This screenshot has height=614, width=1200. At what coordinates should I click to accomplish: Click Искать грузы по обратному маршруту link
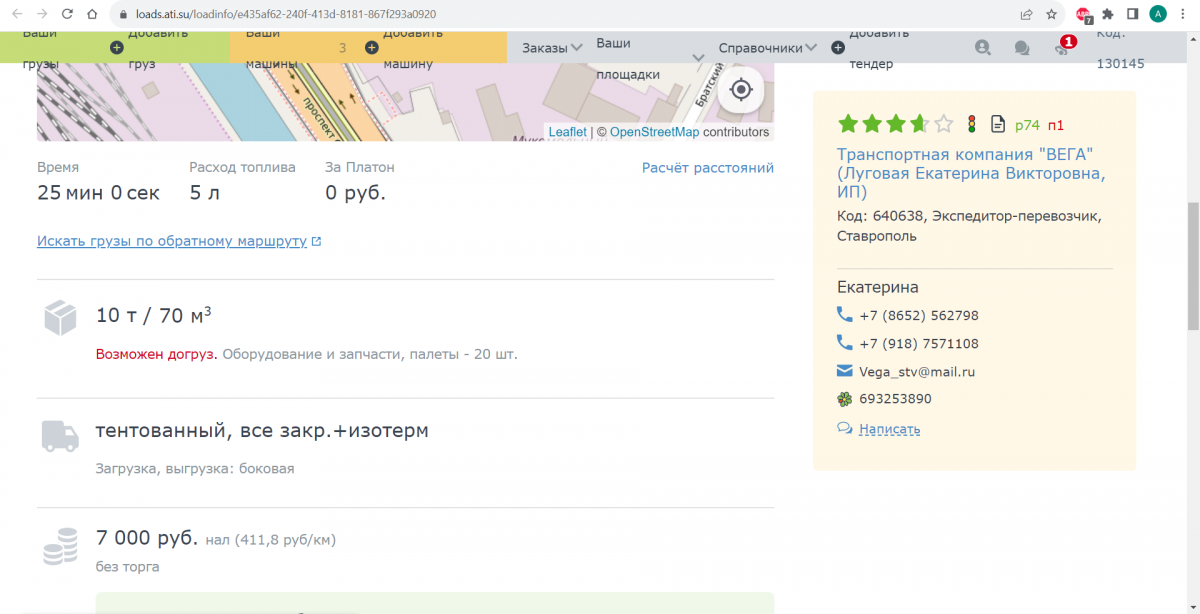pos(172,241)
